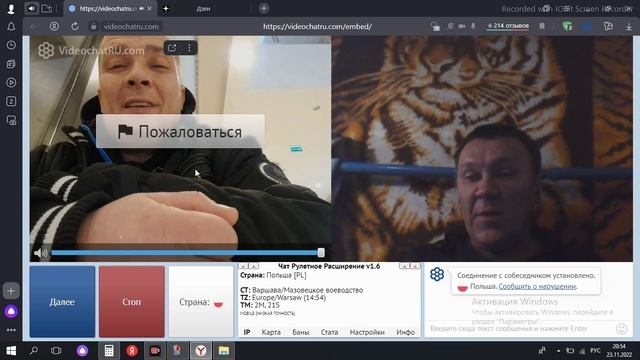Click the Далее next button
The width and height of the screenshot is (640, 360).
pyautogui.click(x=62, y=302)
